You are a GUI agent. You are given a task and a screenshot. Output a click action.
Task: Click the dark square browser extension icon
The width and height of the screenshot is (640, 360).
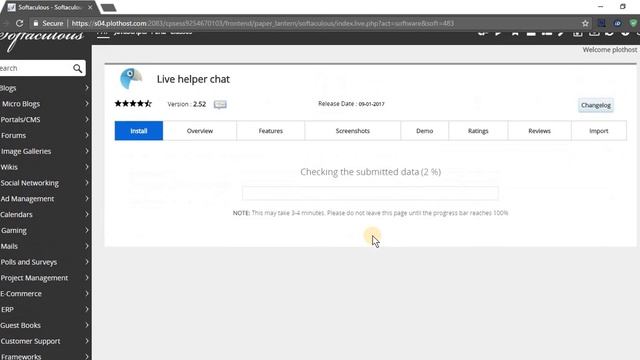point(601,24)
